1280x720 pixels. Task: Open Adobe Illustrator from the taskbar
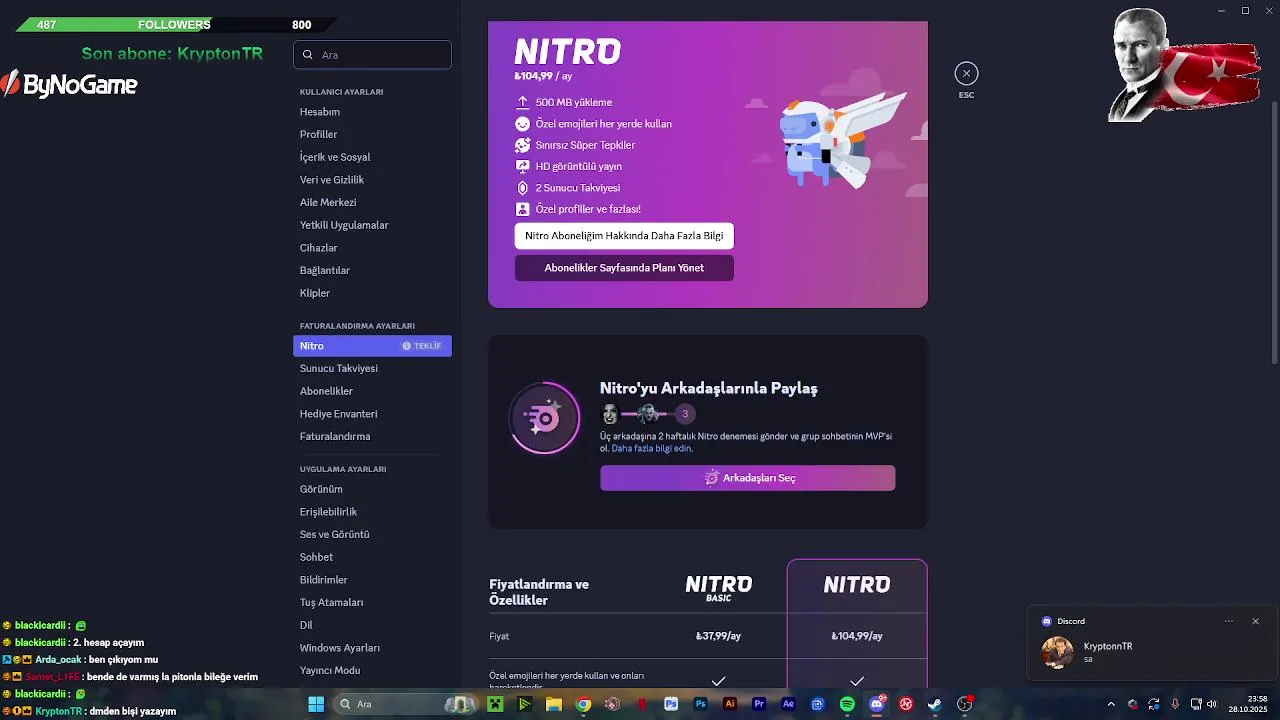point(730,704)
